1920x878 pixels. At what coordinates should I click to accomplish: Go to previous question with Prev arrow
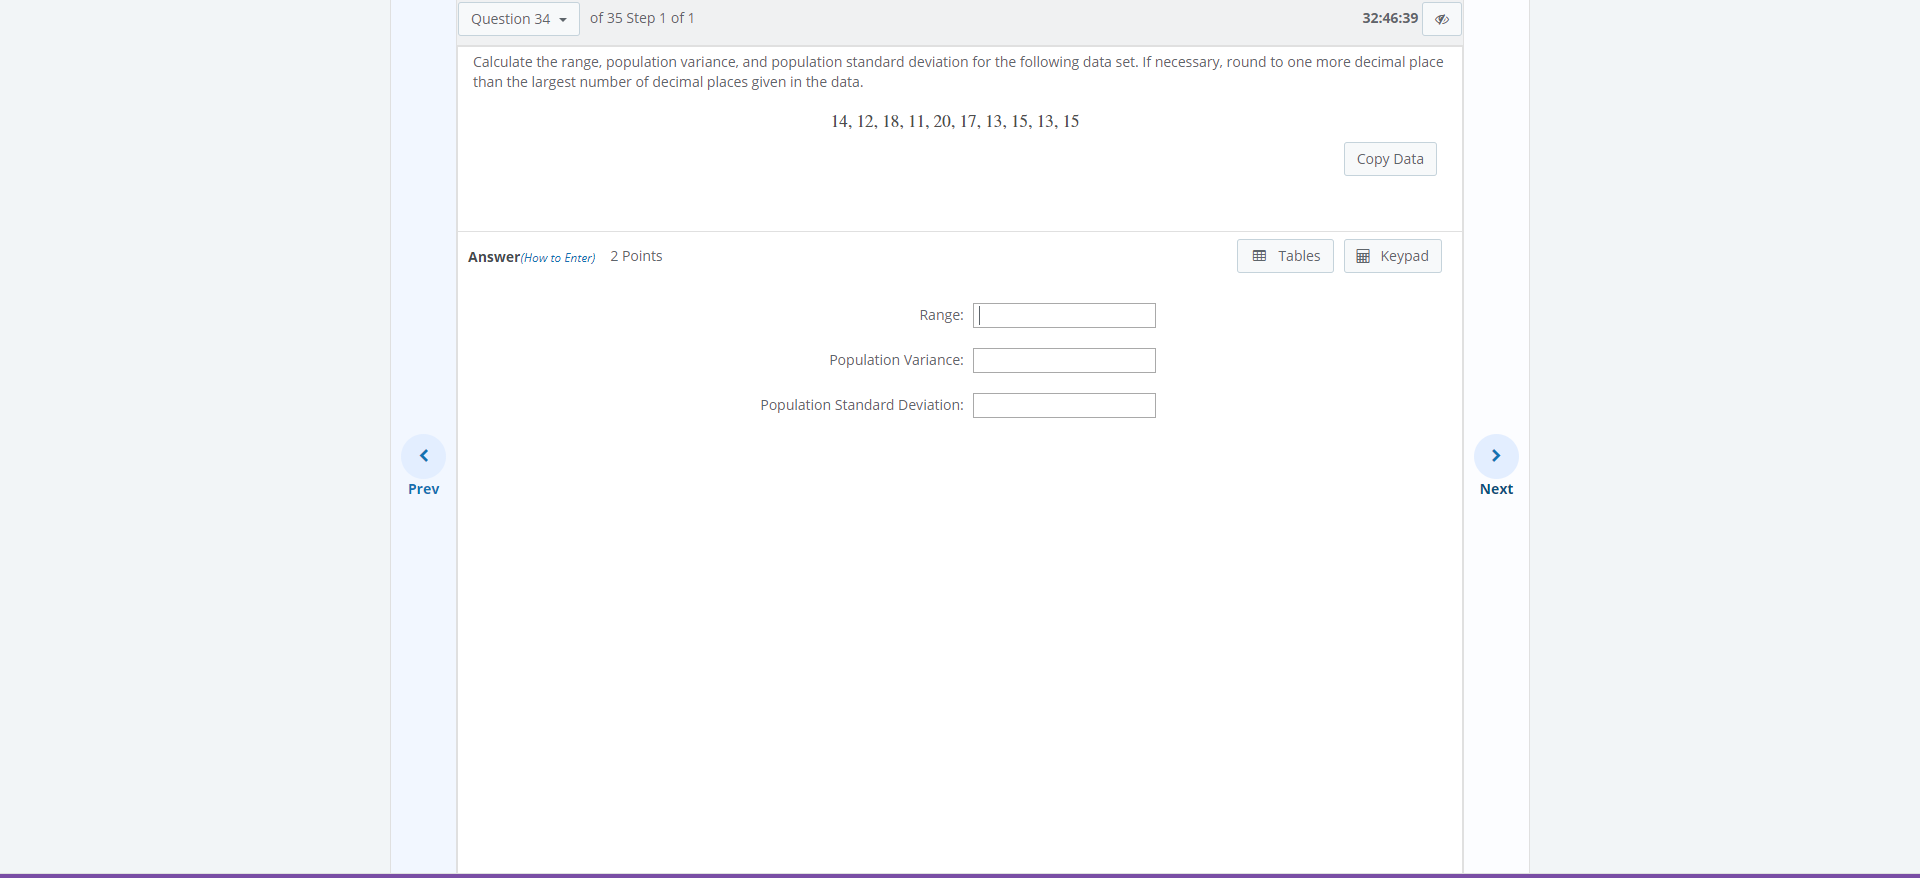point(424,456)
